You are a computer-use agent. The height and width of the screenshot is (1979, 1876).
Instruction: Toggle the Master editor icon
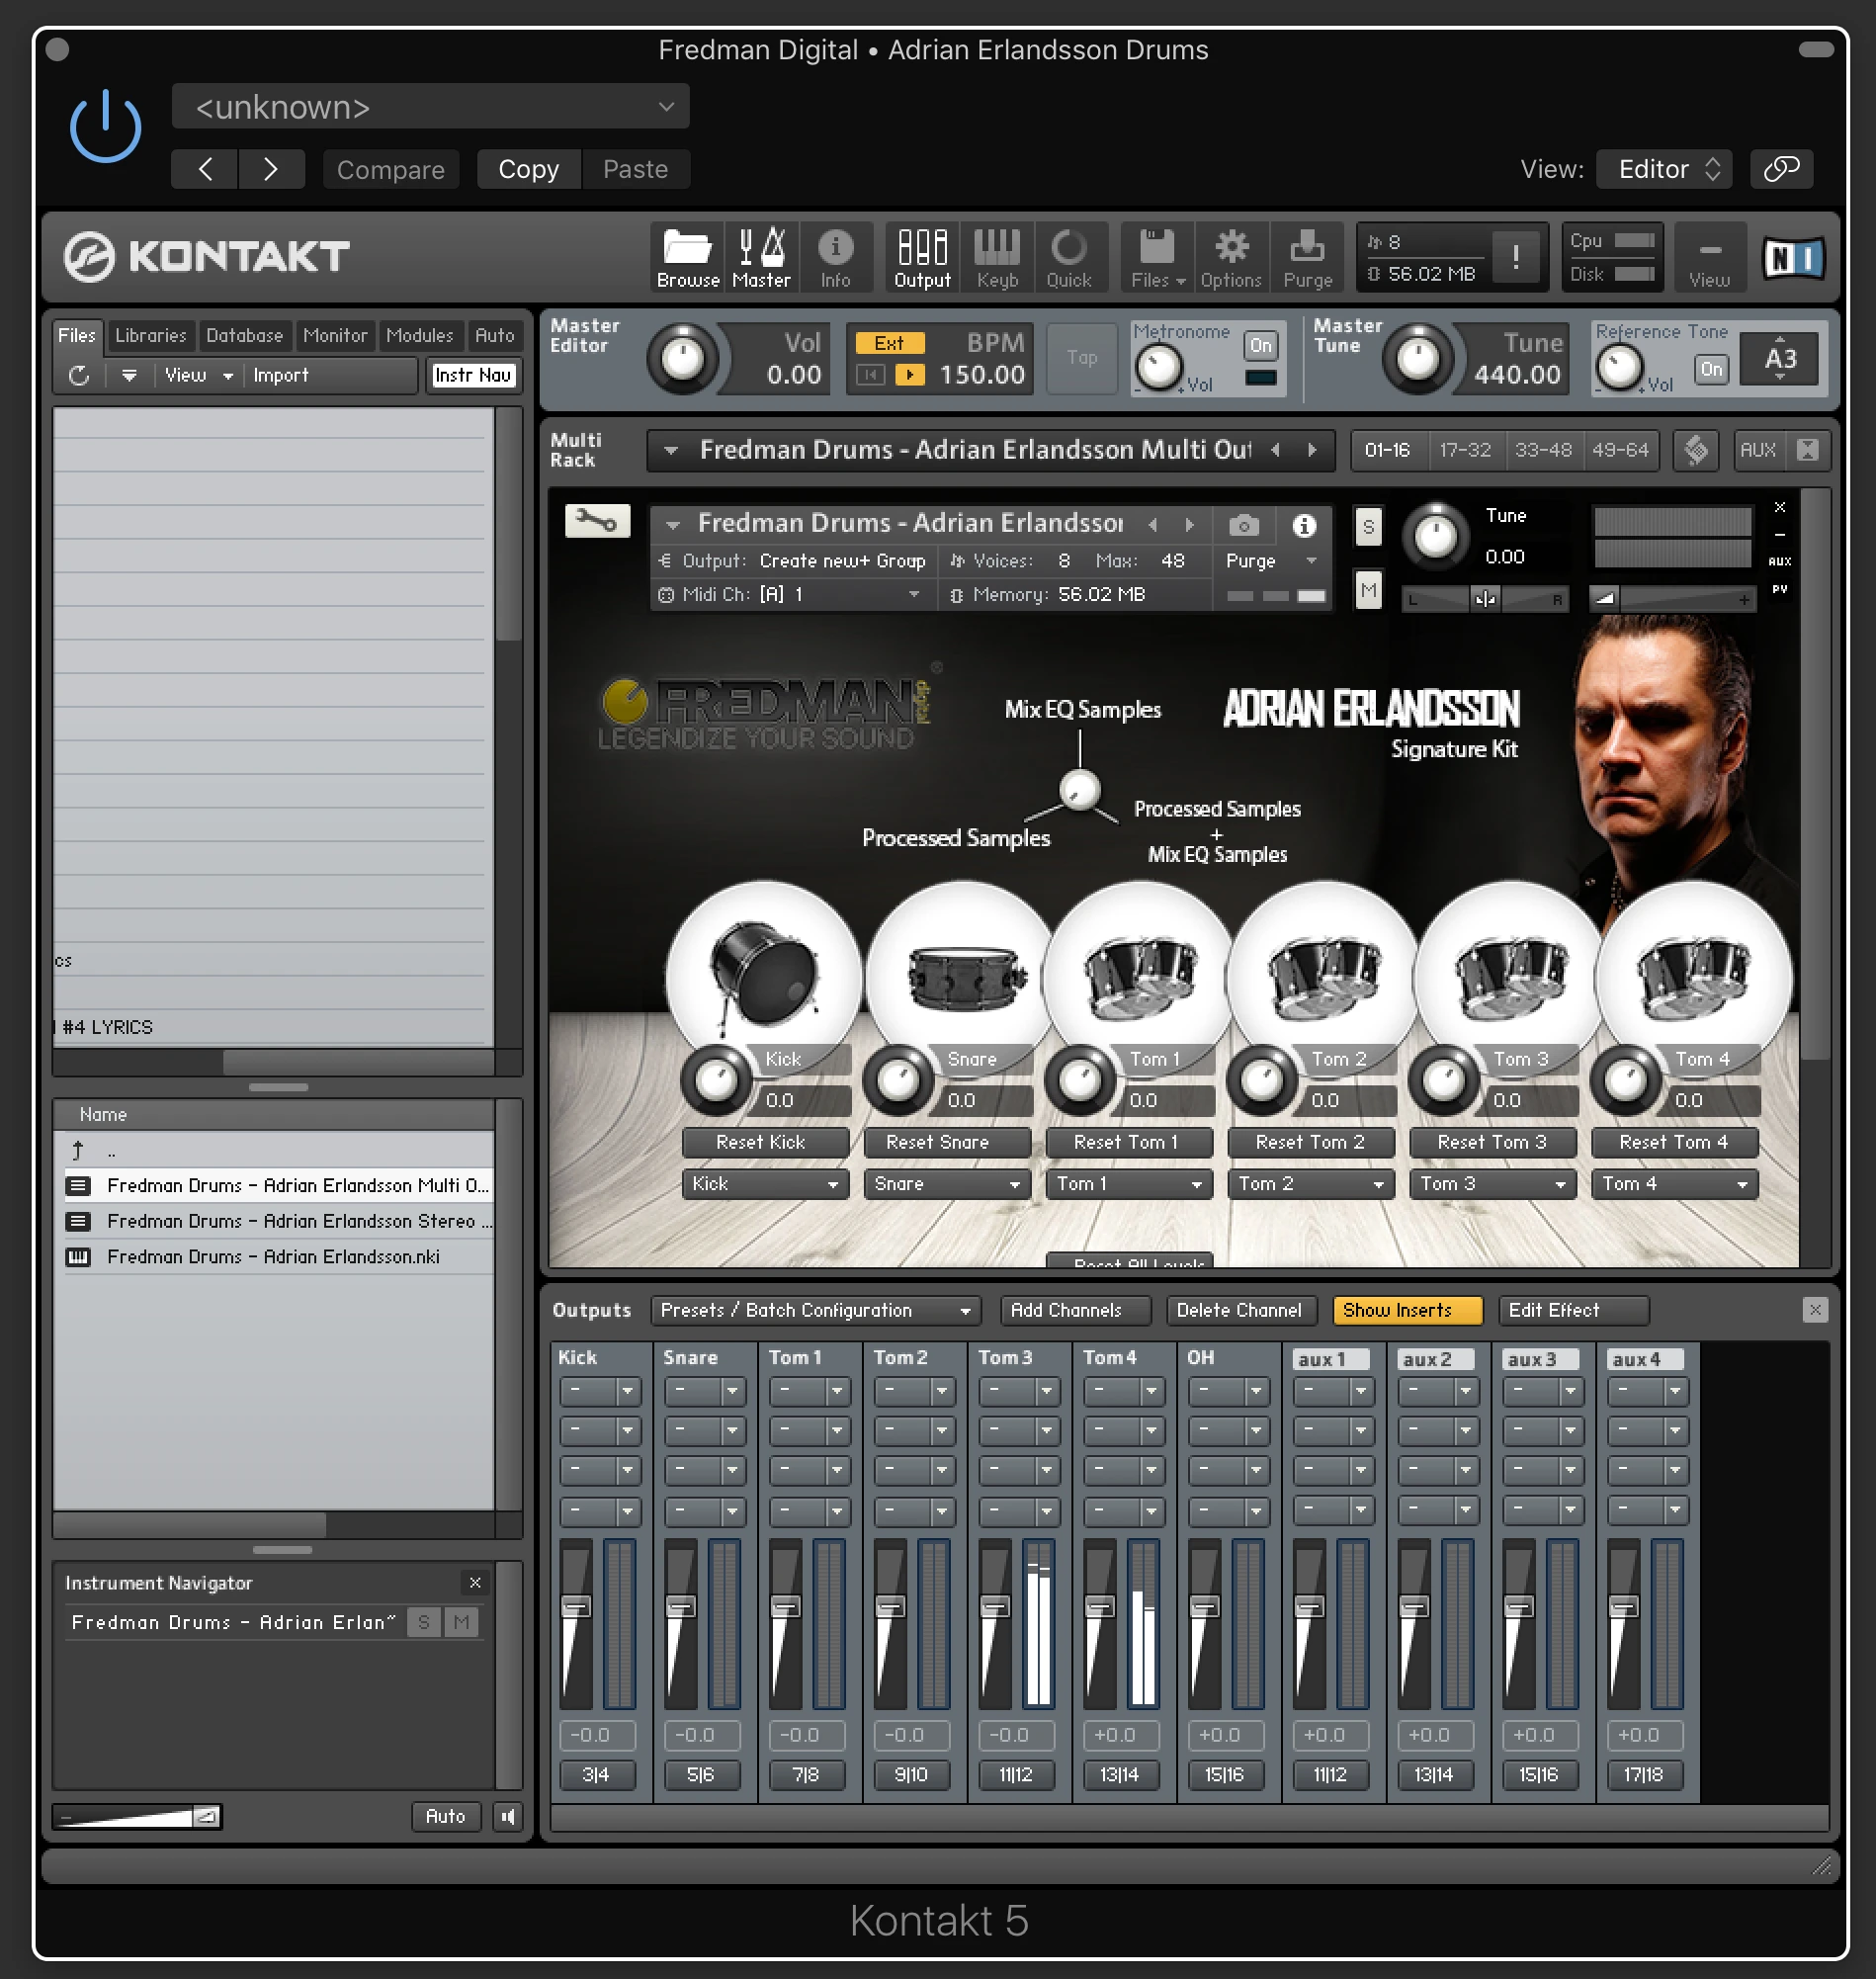pyautogui.click(x=761, y=258)
